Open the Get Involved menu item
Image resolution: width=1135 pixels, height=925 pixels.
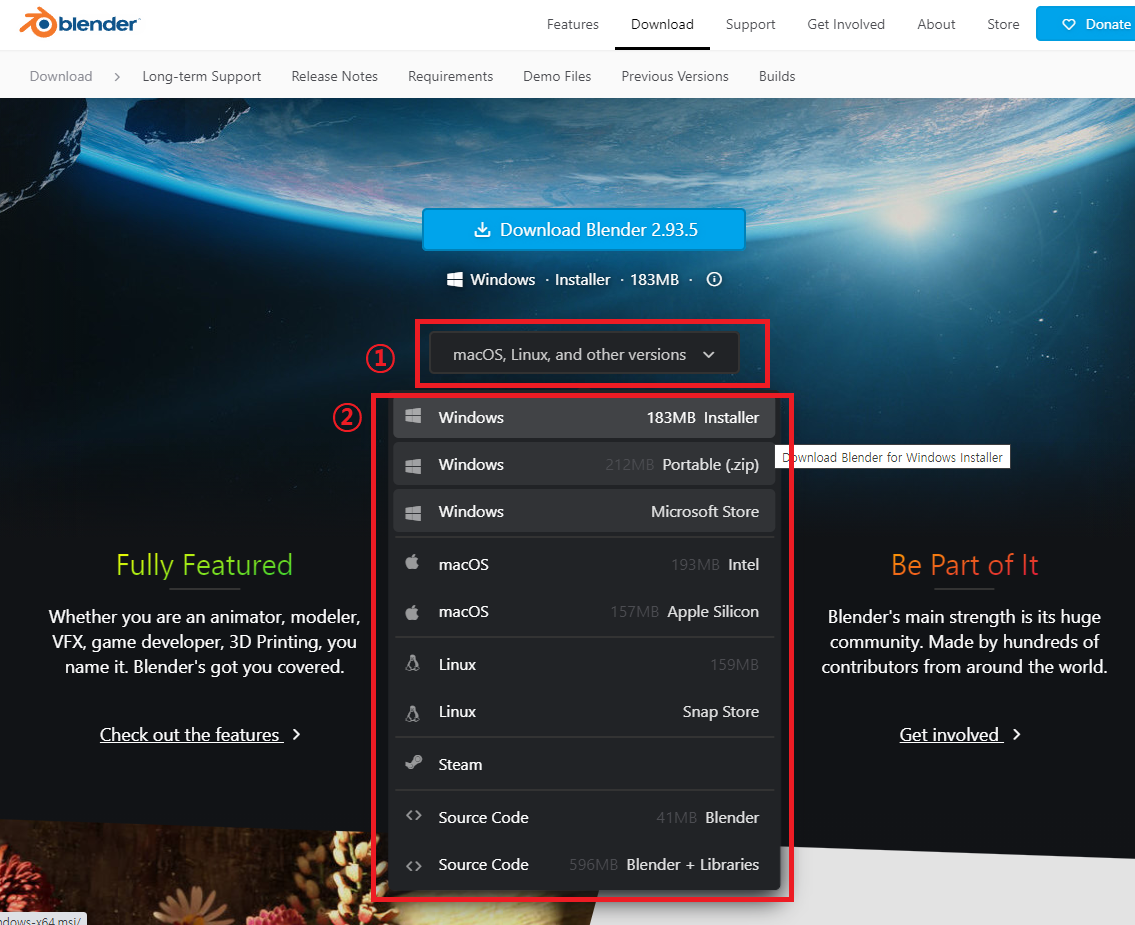(x=845, y=25)
